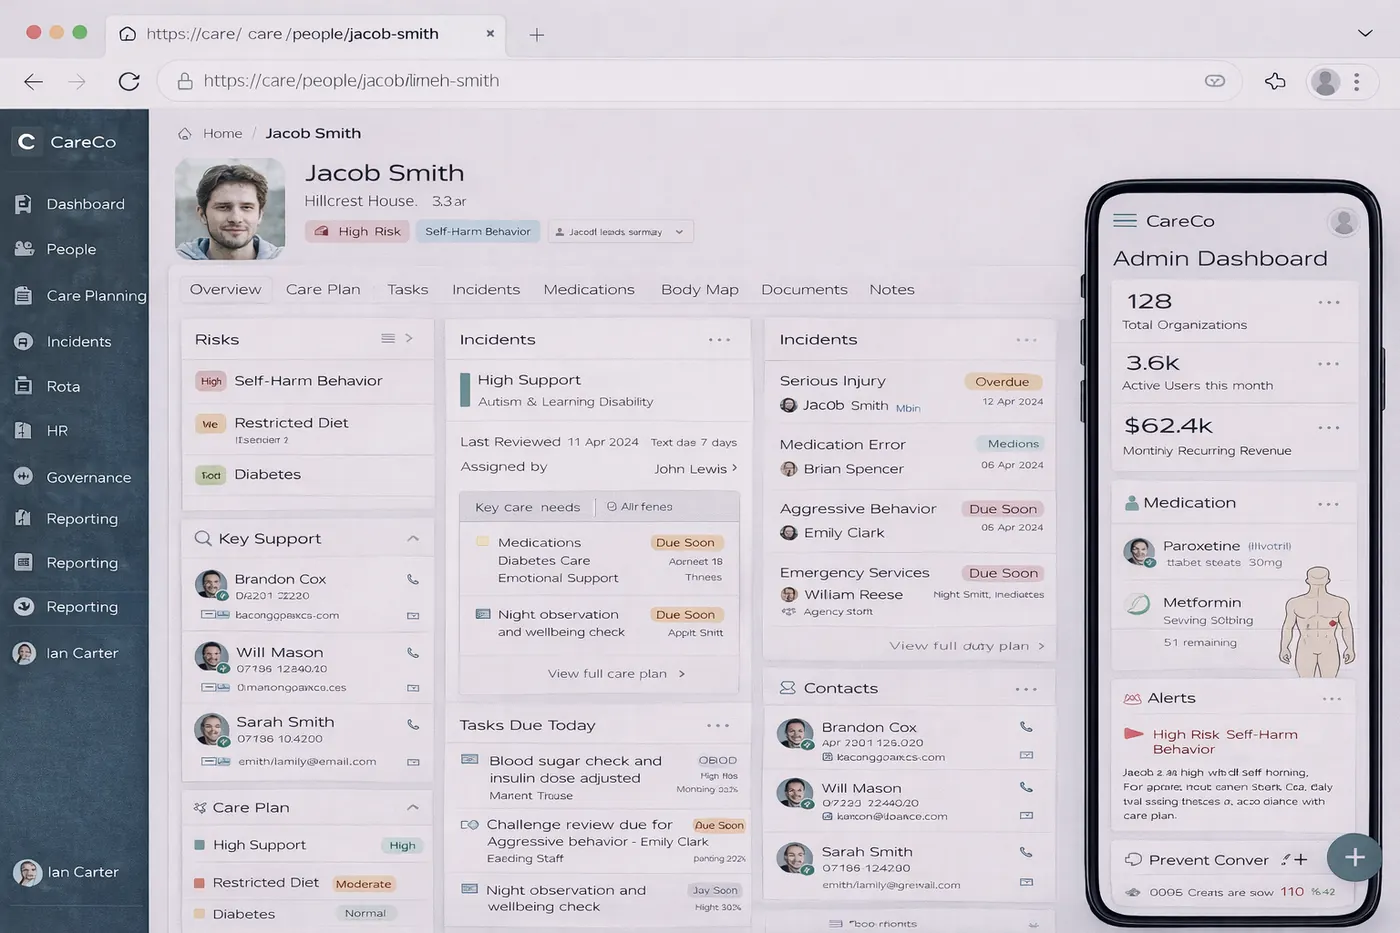Click View full care plan link
The image size is (1400, 933).
click(x=615, y=674)
